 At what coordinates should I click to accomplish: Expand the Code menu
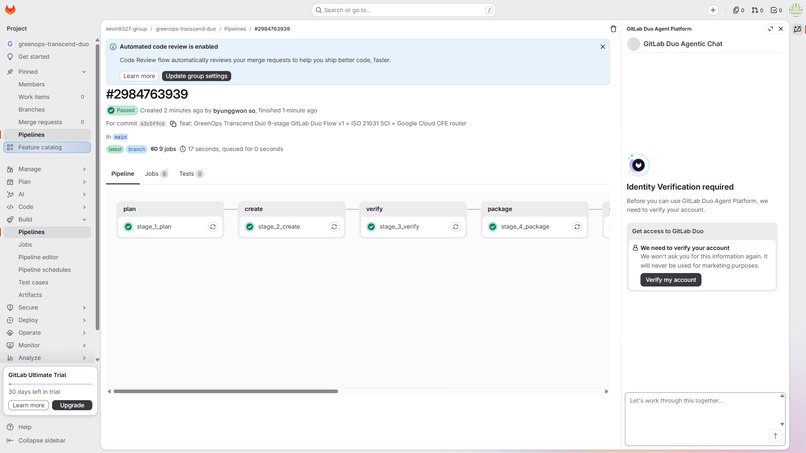point(46,207)
